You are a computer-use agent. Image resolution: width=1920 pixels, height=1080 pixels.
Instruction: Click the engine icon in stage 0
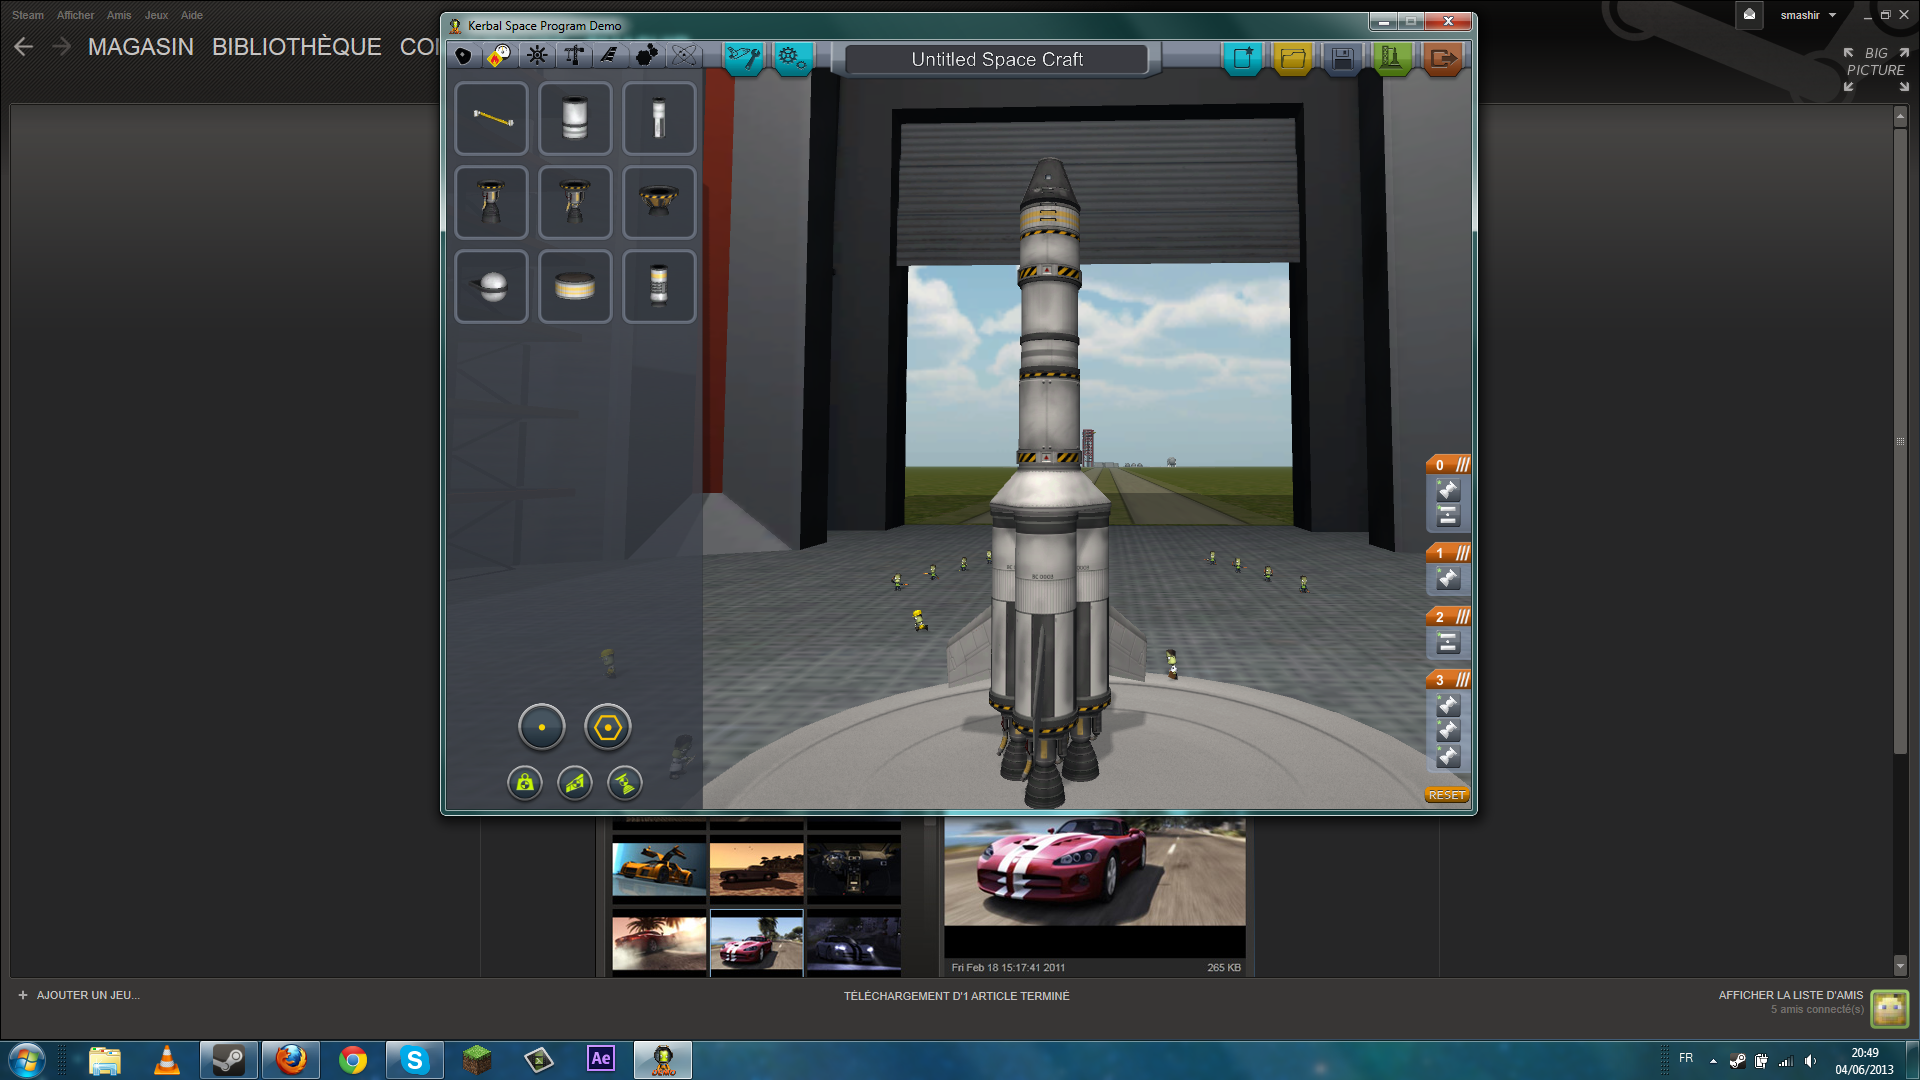pyautogui.click(x=1448, y=490)
